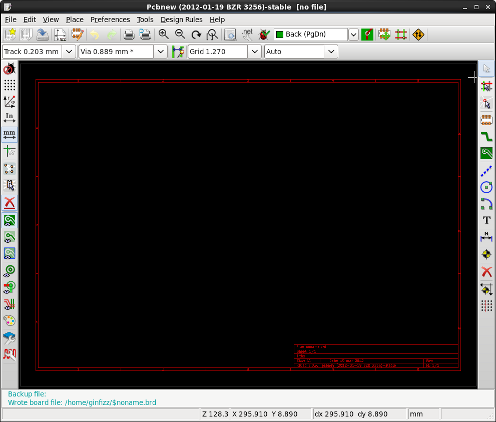This screenshot has width=496, height=422.
Task: Expand the Track 0.203 mm width dropdown
Action: (x=69, y=52)
